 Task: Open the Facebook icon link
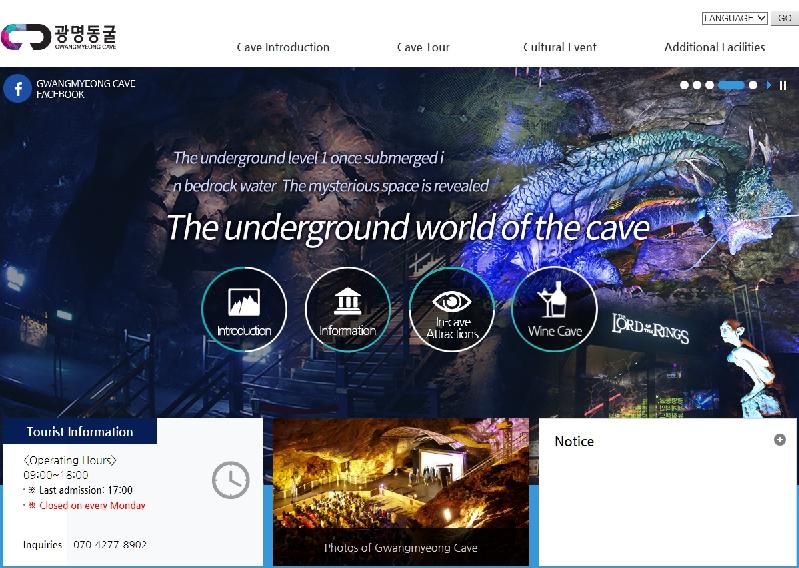click(x=17, y=89)
